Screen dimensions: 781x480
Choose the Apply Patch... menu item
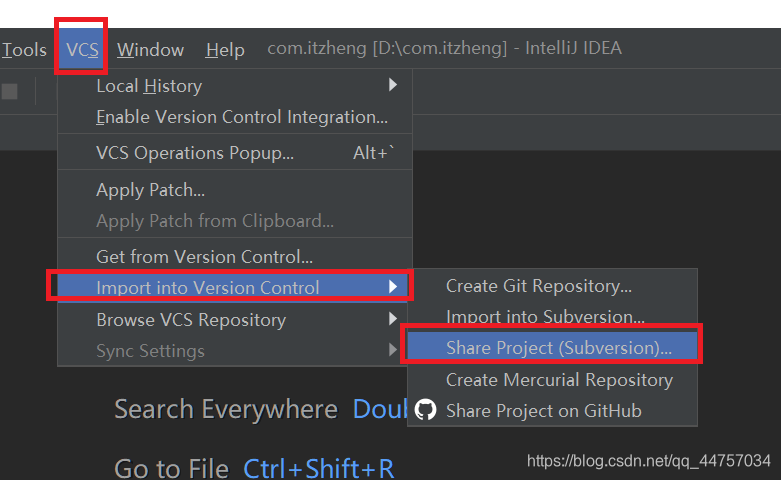coord(150,190)
